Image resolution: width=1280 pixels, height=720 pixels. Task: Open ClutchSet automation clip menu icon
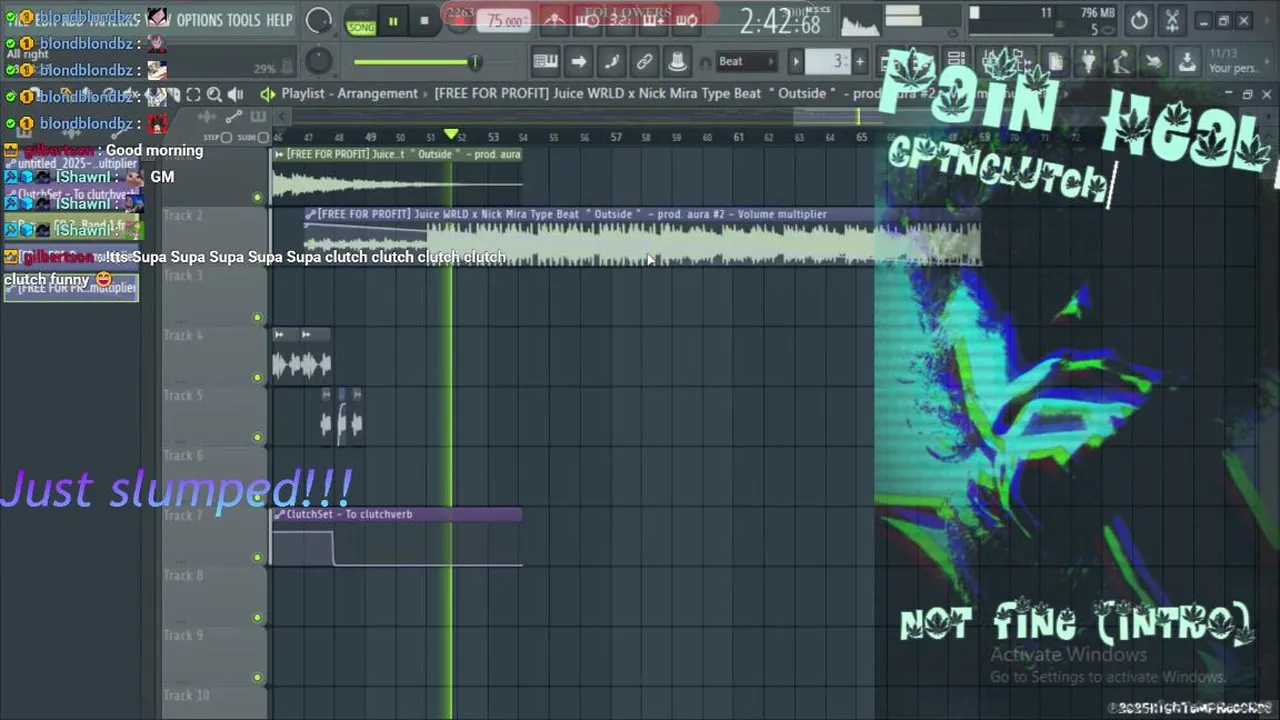pyautogui.click(x=279, y=514)
